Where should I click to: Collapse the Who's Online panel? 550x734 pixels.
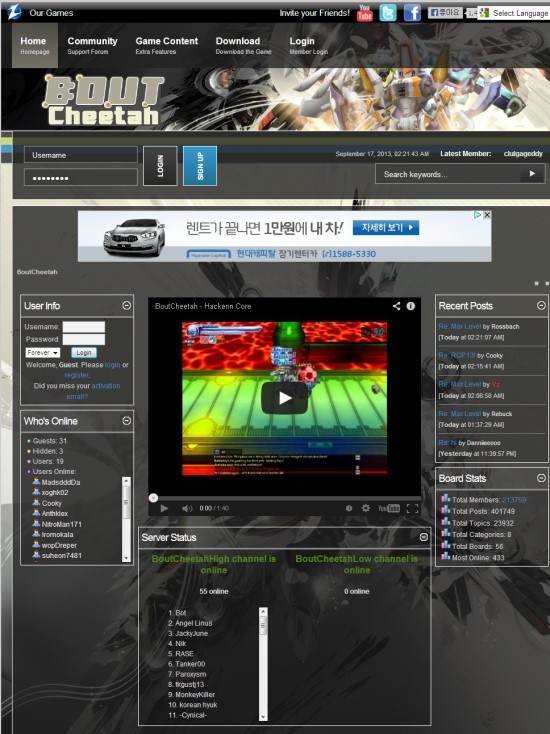(x=126, y=420)
